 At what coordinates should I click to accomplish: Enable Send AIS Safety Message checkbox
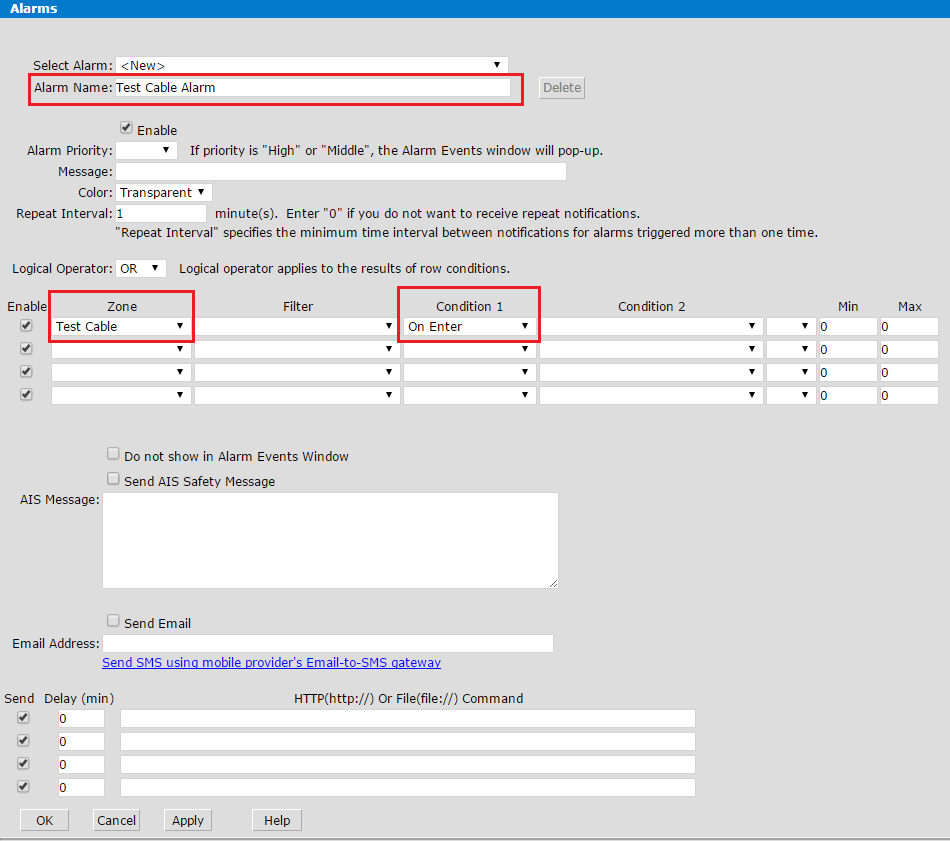(113, 479)
